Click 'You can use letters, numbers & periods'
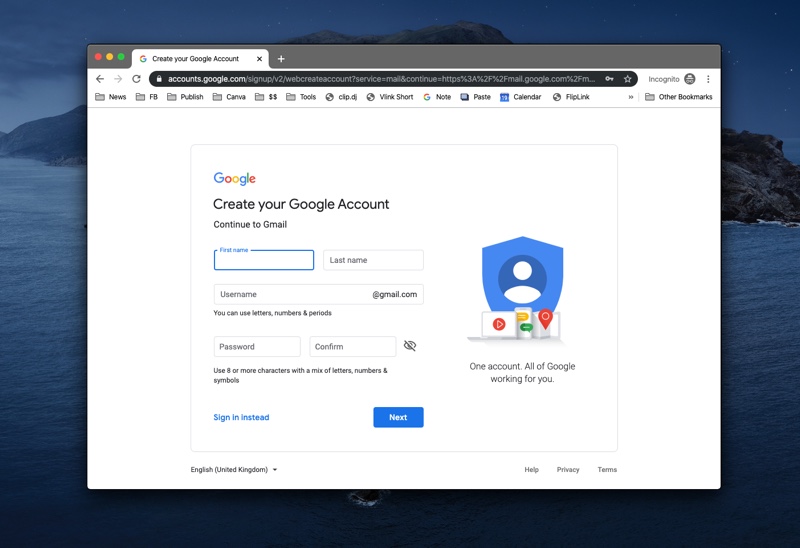 coord(272,313)
